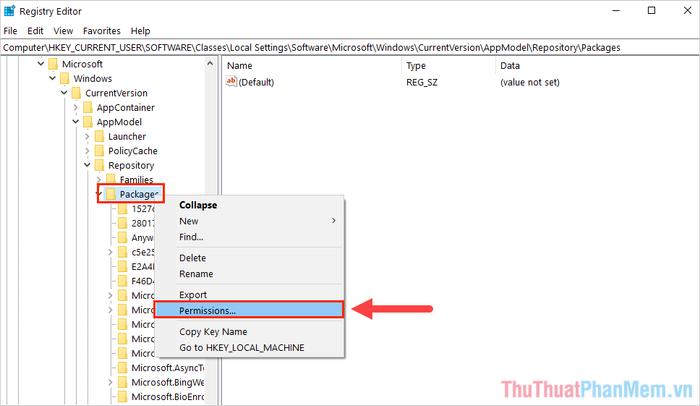Choose Rename from the context menu
Image resolution: width=700 pixels, height=406 pixels.
pyautogui.click(x=249, y=274)
